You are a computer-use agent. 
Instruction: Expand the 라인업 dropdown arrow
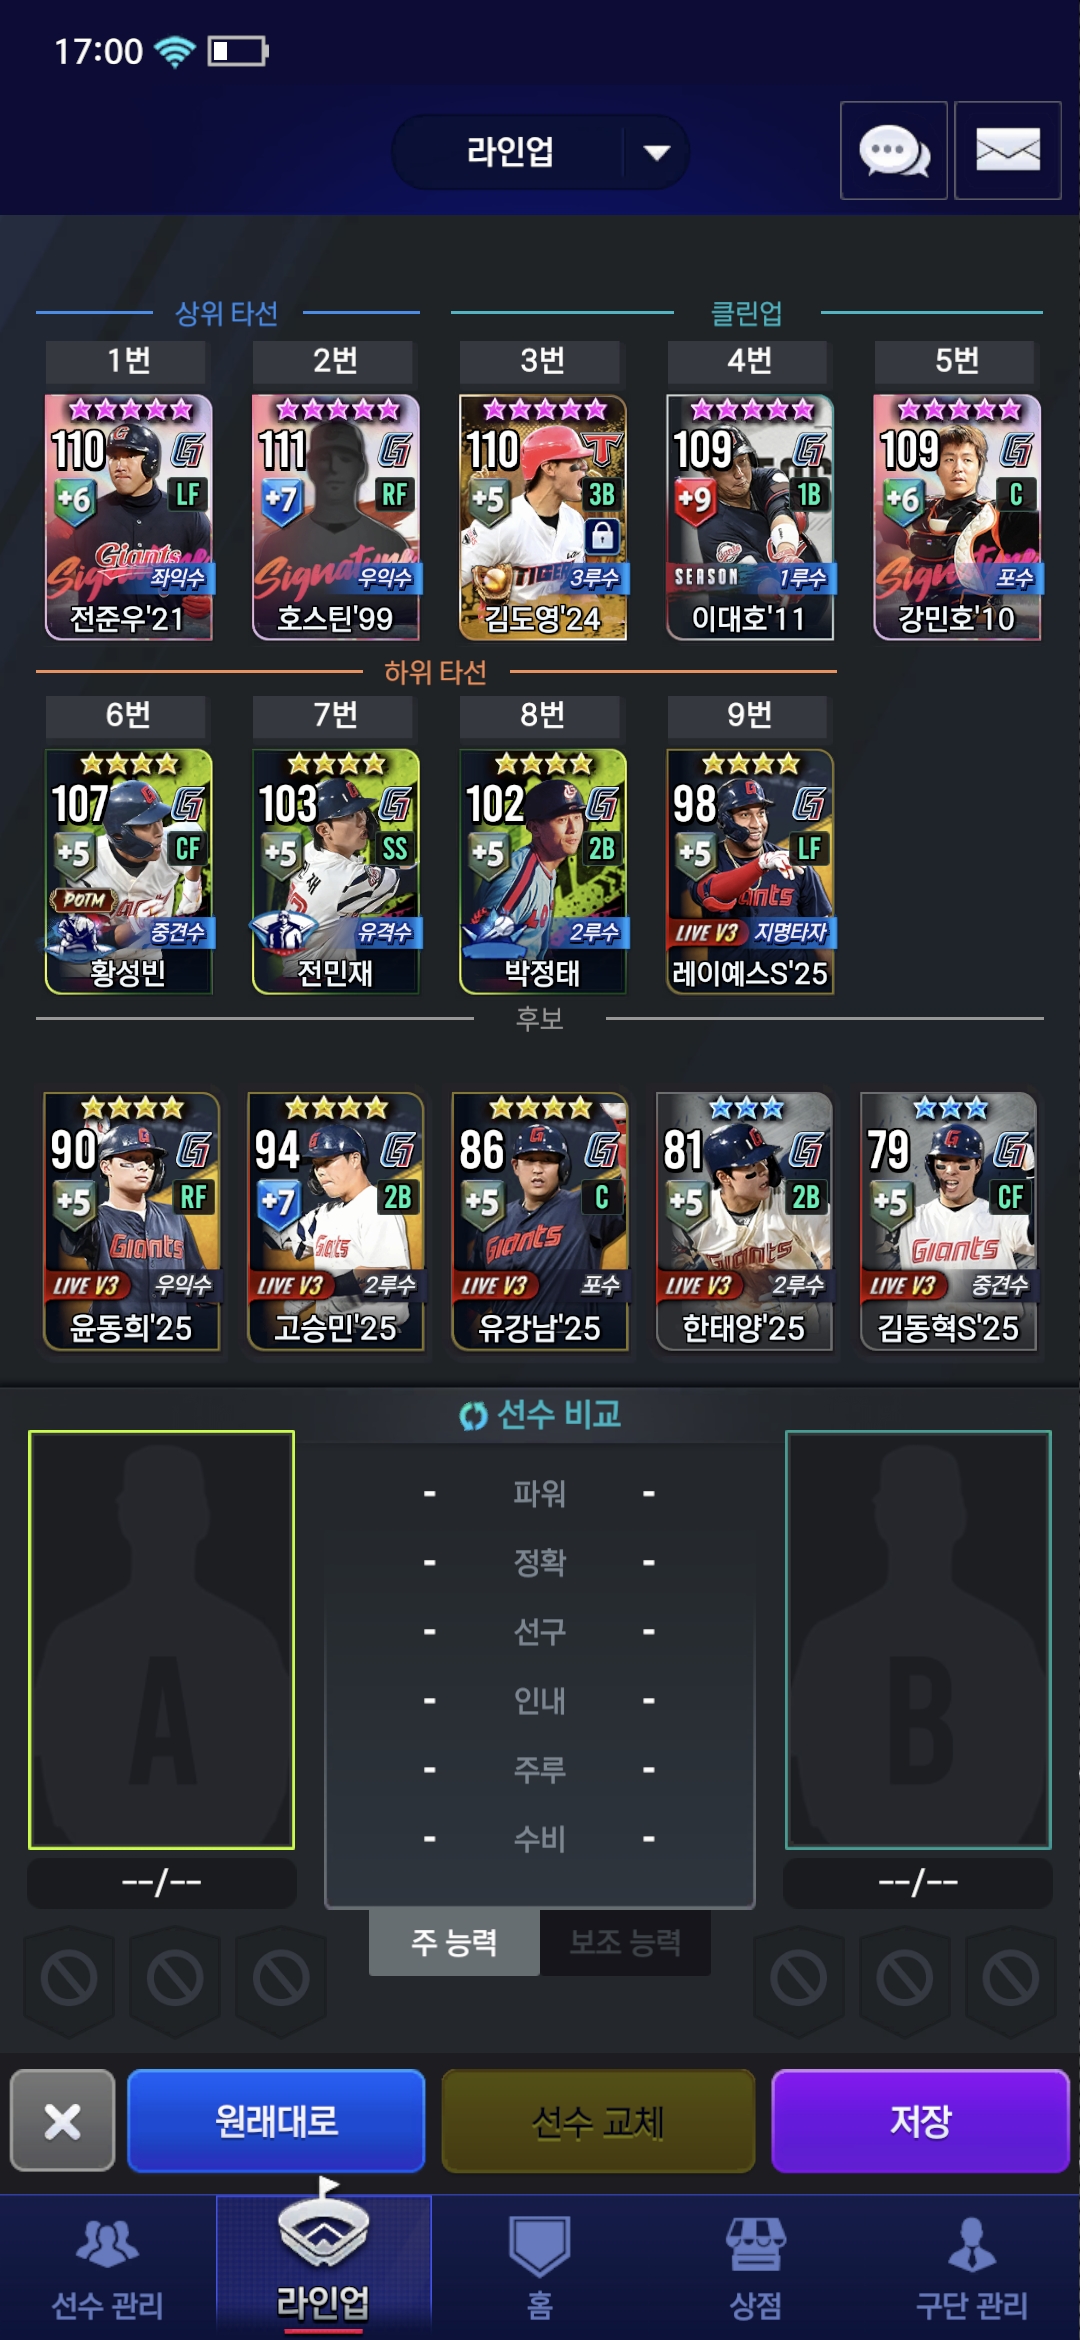(x=656, y=152)
